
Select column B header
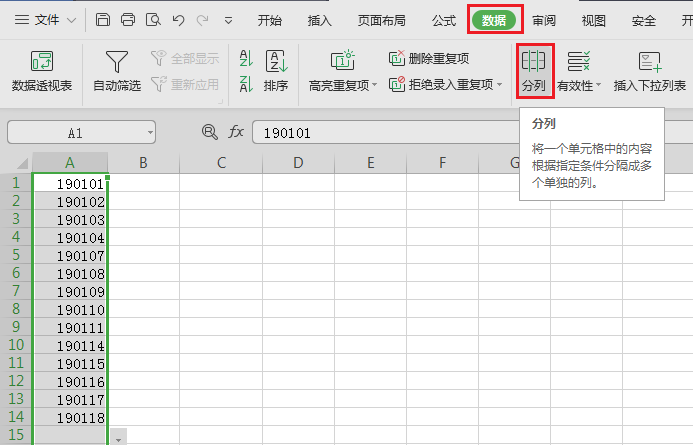click(x=143, y=163)
